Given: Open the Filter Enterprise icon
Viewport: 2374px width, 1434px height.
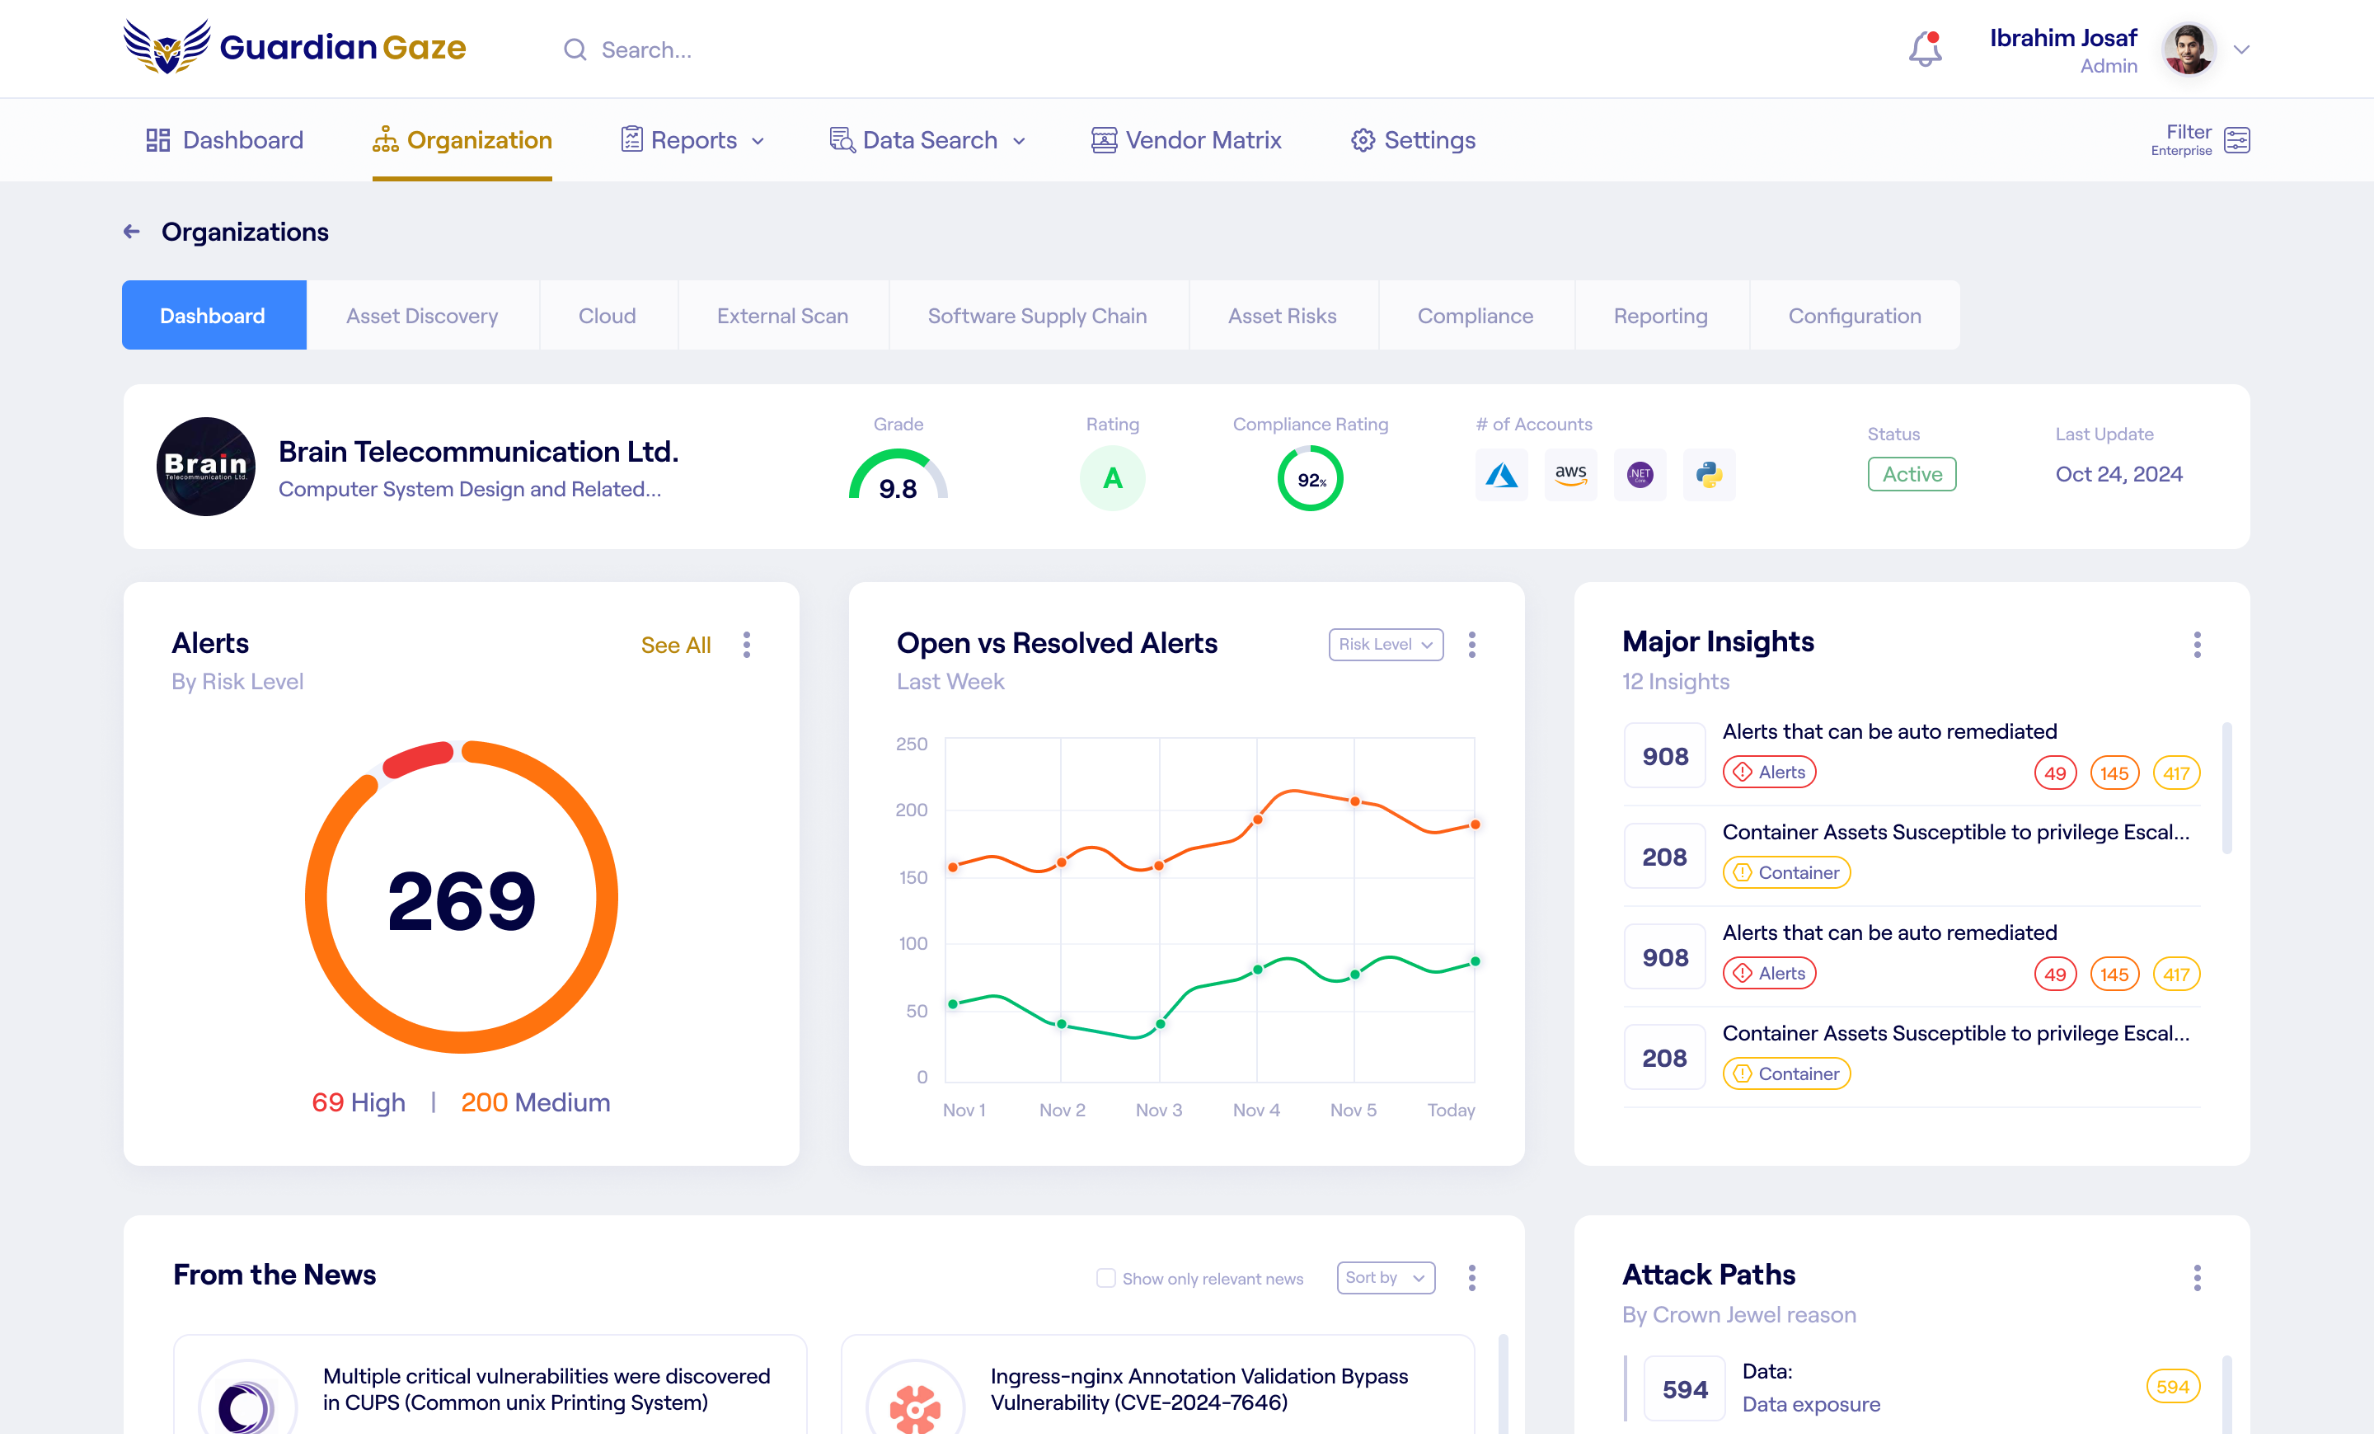Looking at the screenshot, I should click(x=2237, y=140).
